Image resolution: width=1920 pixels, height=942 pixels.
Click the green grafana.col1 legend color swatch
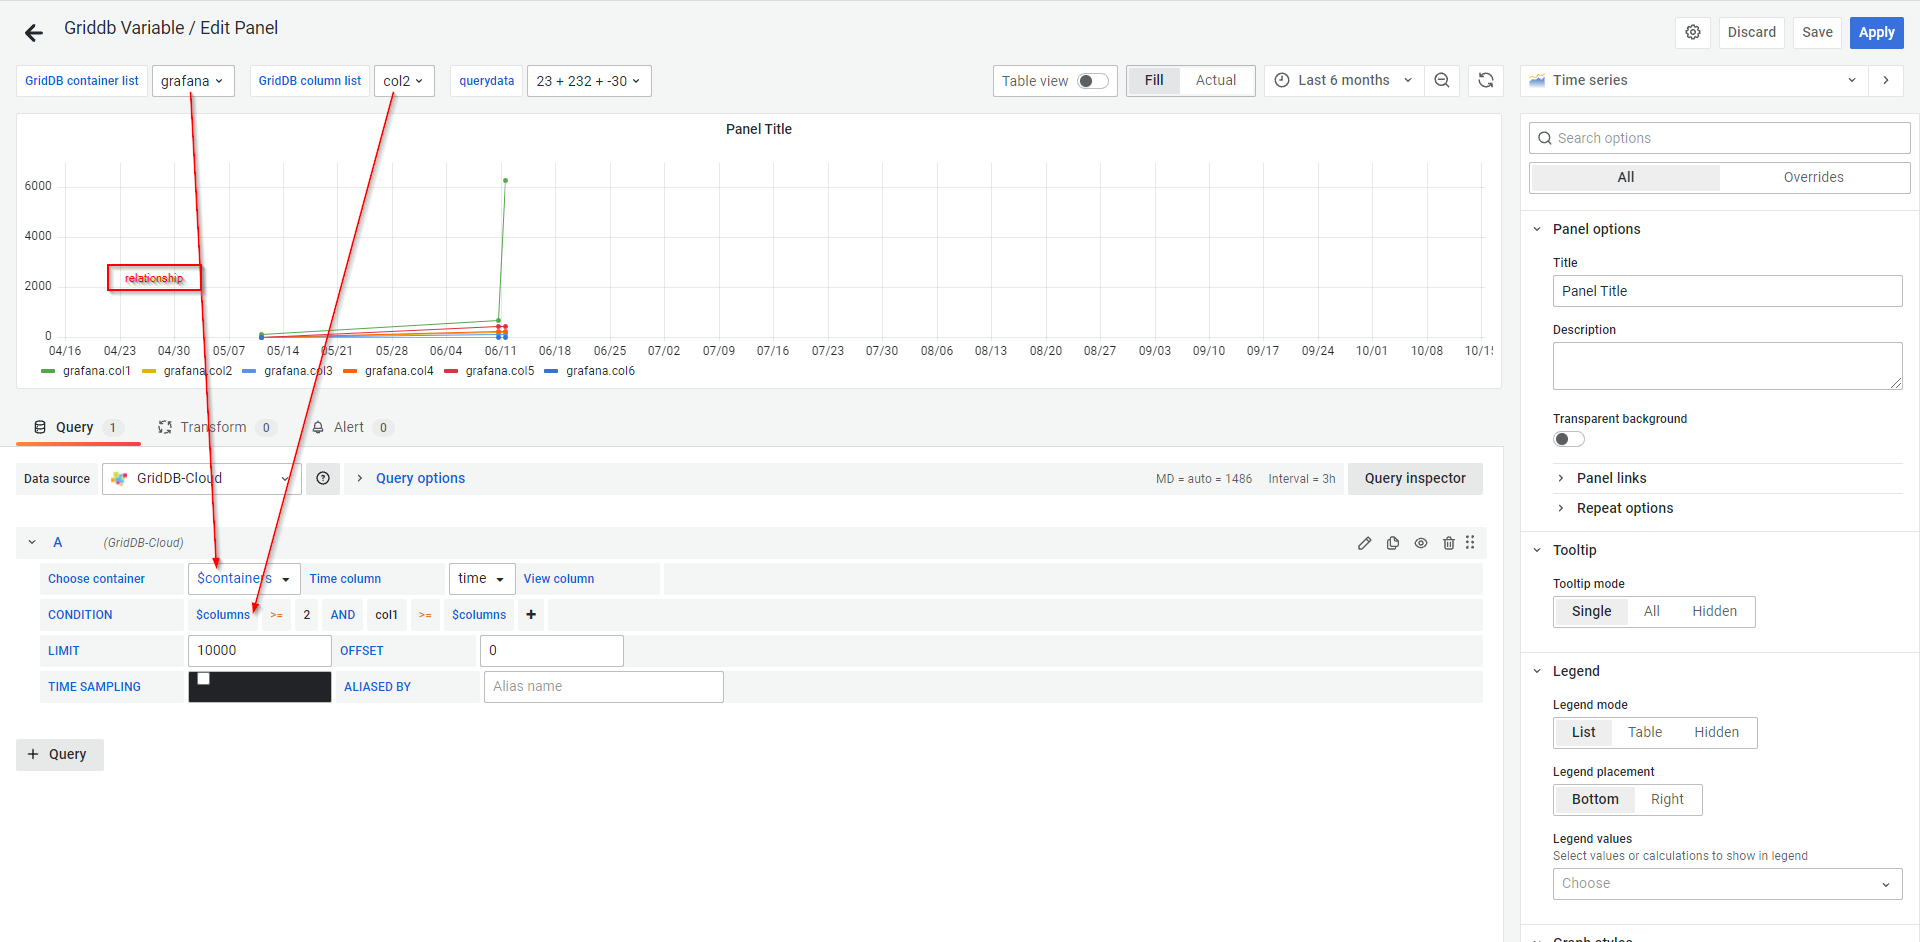(x=48, y=371)
